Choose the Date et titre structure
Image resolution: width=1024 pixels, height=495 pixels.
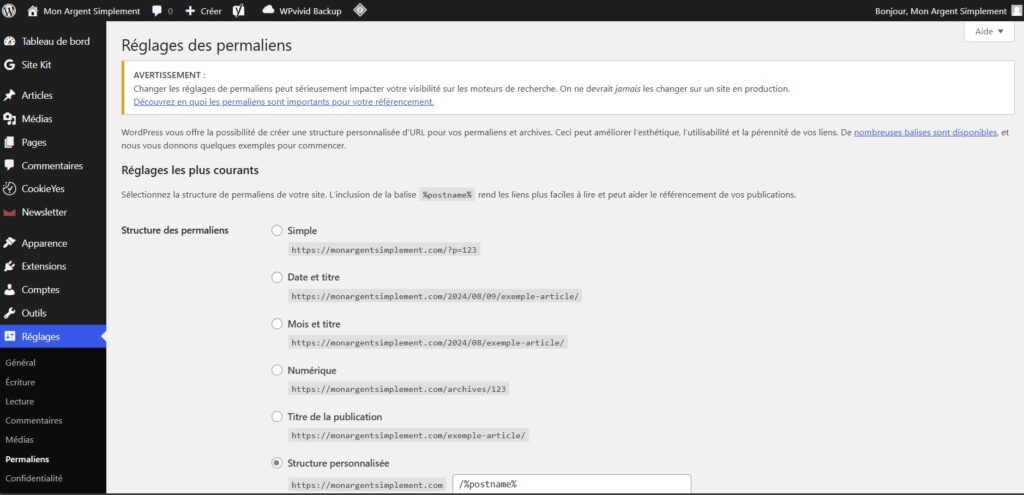tap(277, 277)
